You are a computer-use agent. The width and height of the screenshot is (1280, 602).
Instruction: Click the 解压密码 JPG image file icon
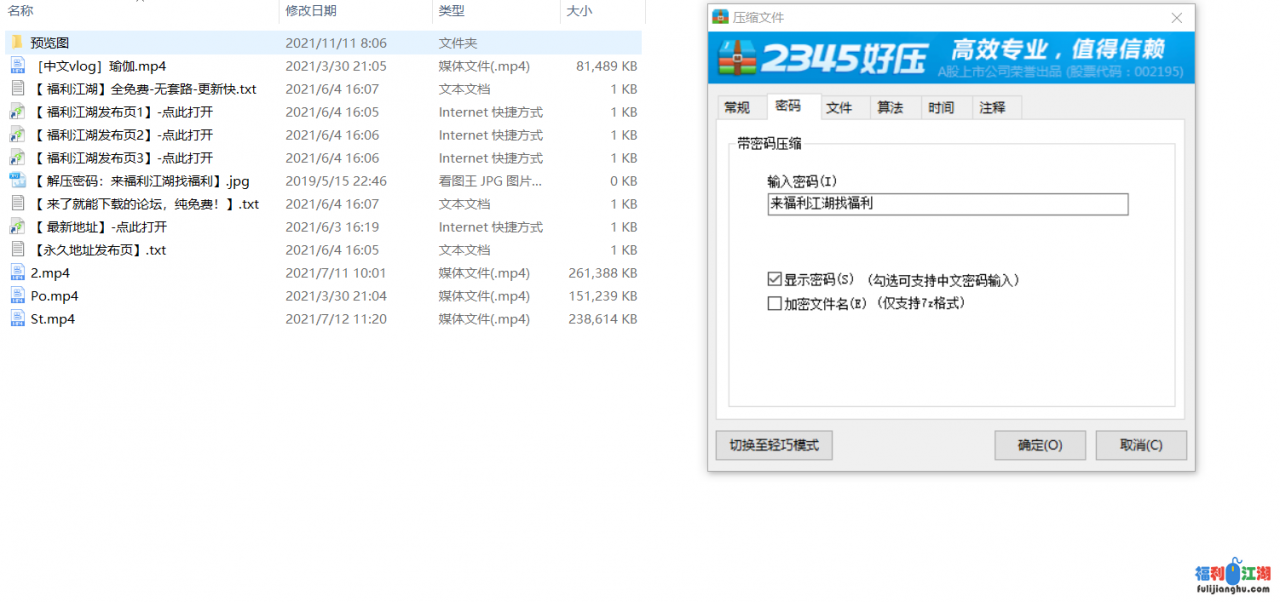pos(17,181)
